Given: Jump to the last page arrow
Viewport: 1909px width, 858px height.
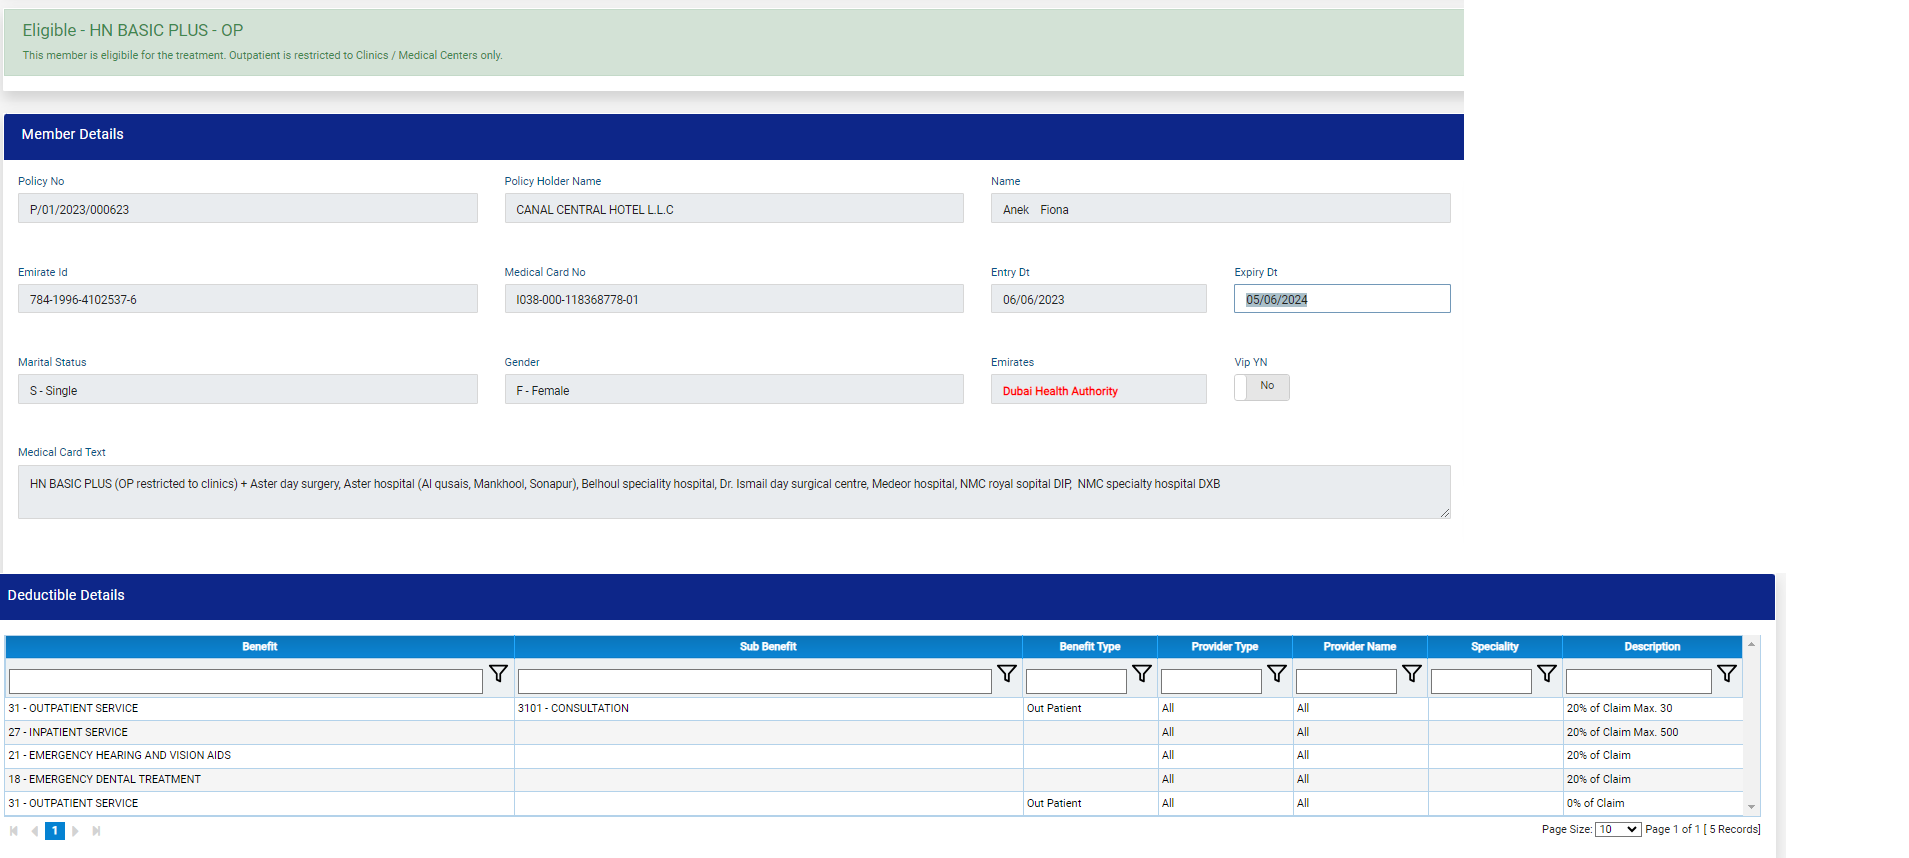Looking at the screenshot, I should (96, 831).
